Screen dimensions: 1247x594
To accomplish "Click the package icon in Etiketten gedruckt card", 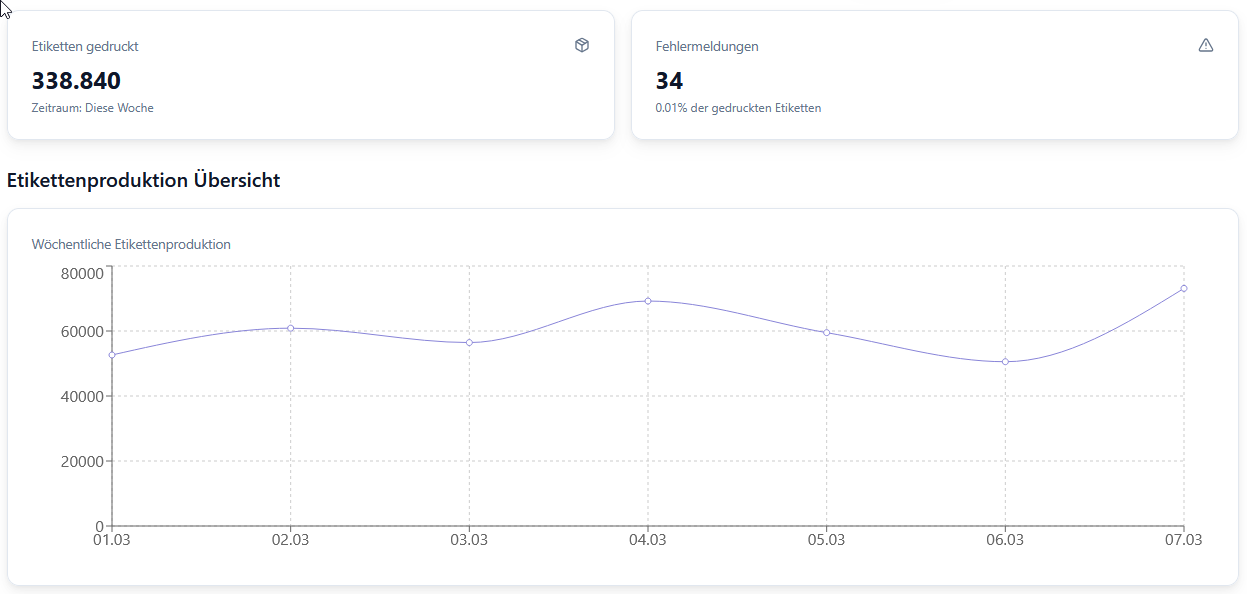I will click(582, 45).
